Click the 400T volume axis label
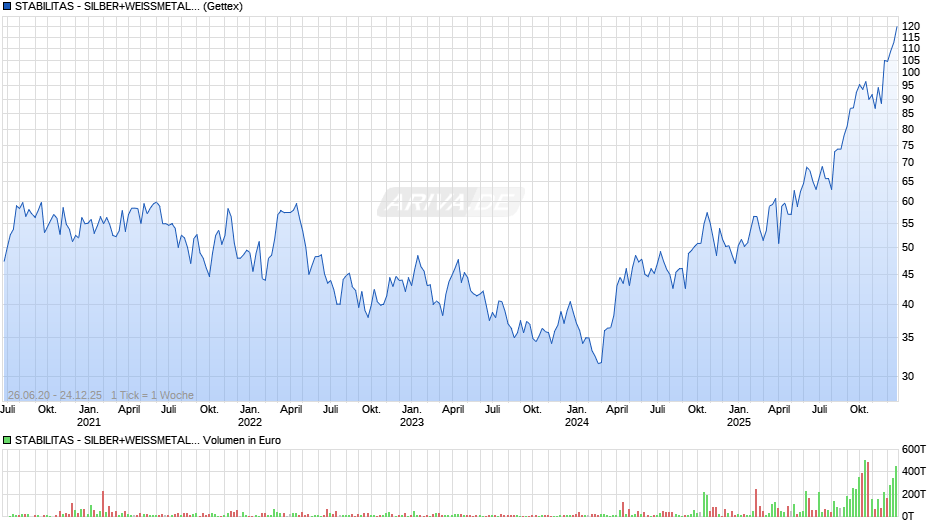Screen dimensions: 940x526 click(914, 471)
